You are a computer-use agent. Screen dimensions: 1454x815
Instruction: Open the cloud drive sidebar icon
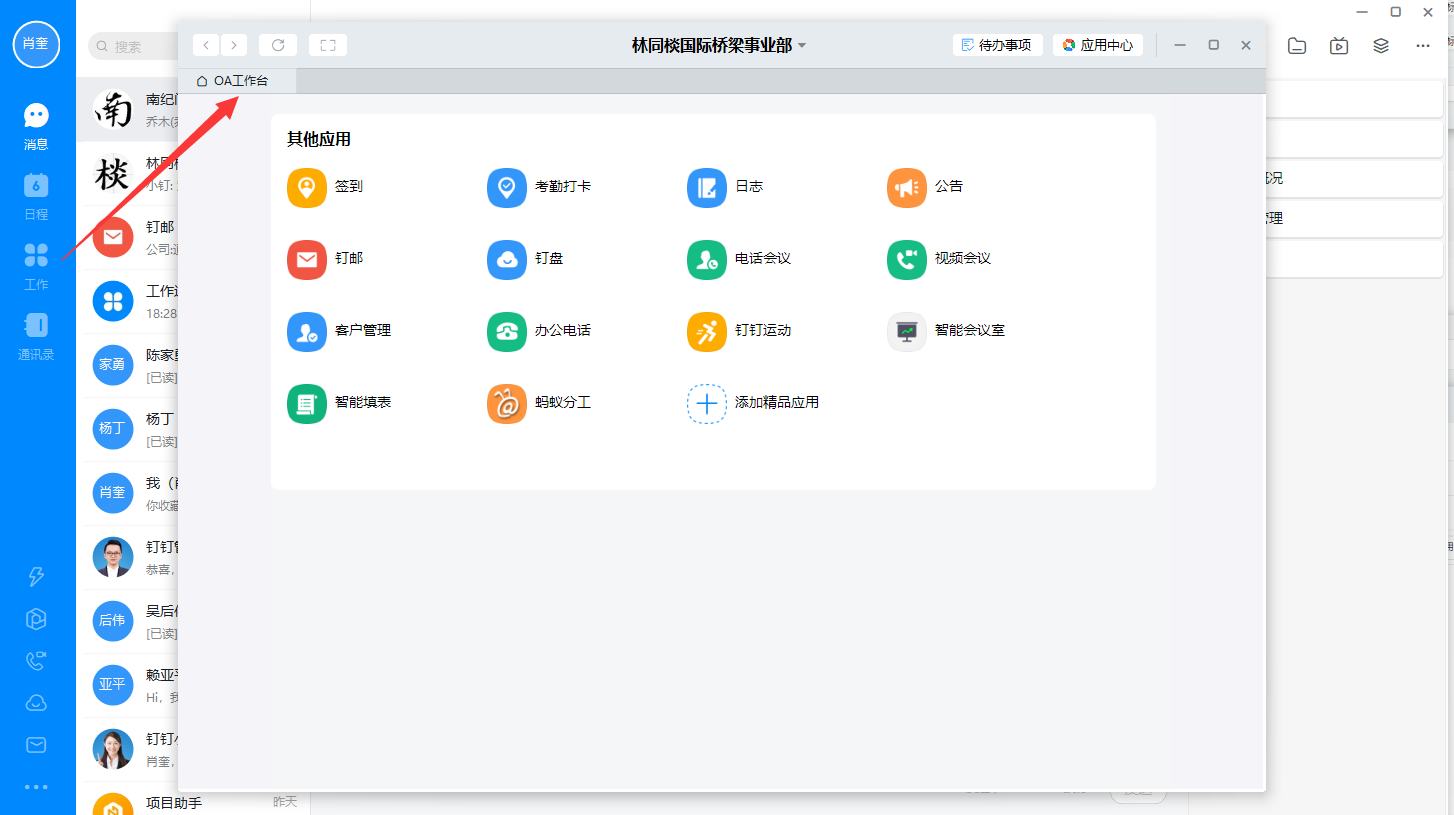36,703
